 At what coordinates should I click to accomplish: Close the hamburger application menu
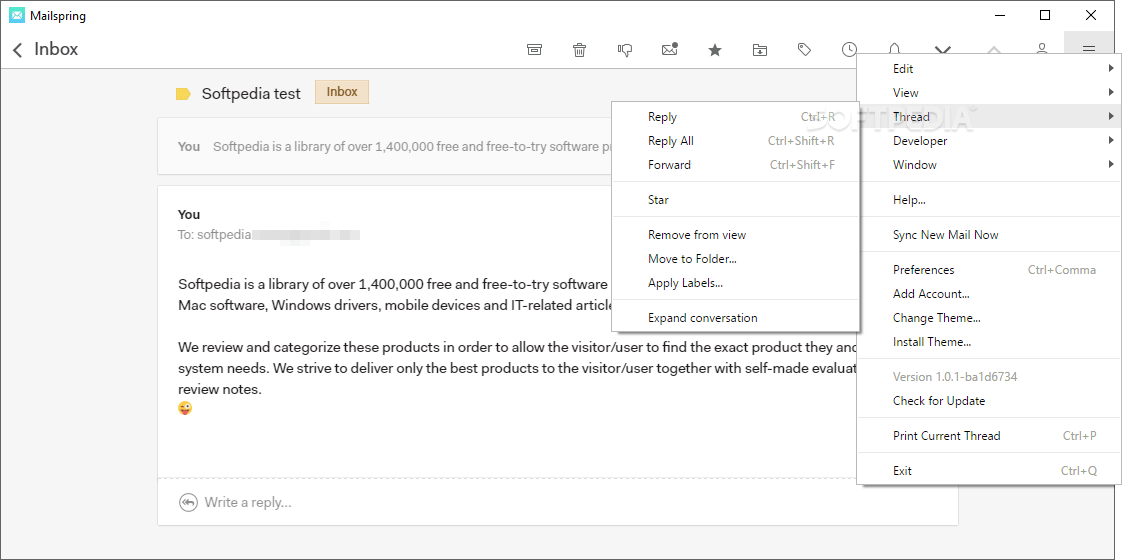point(1089,49)
